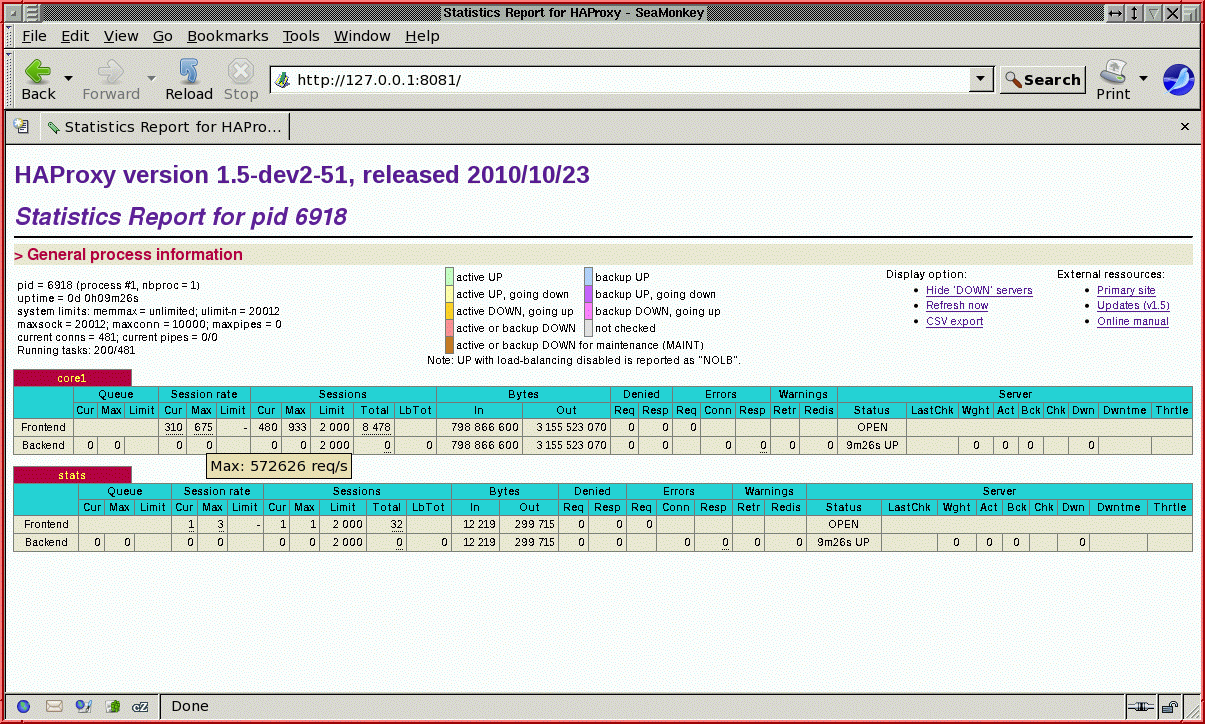The height and width of the screenshot is (724, 1205).
Task: Open the Print button dropdown arrow
Action: [x=1143, y=78]
